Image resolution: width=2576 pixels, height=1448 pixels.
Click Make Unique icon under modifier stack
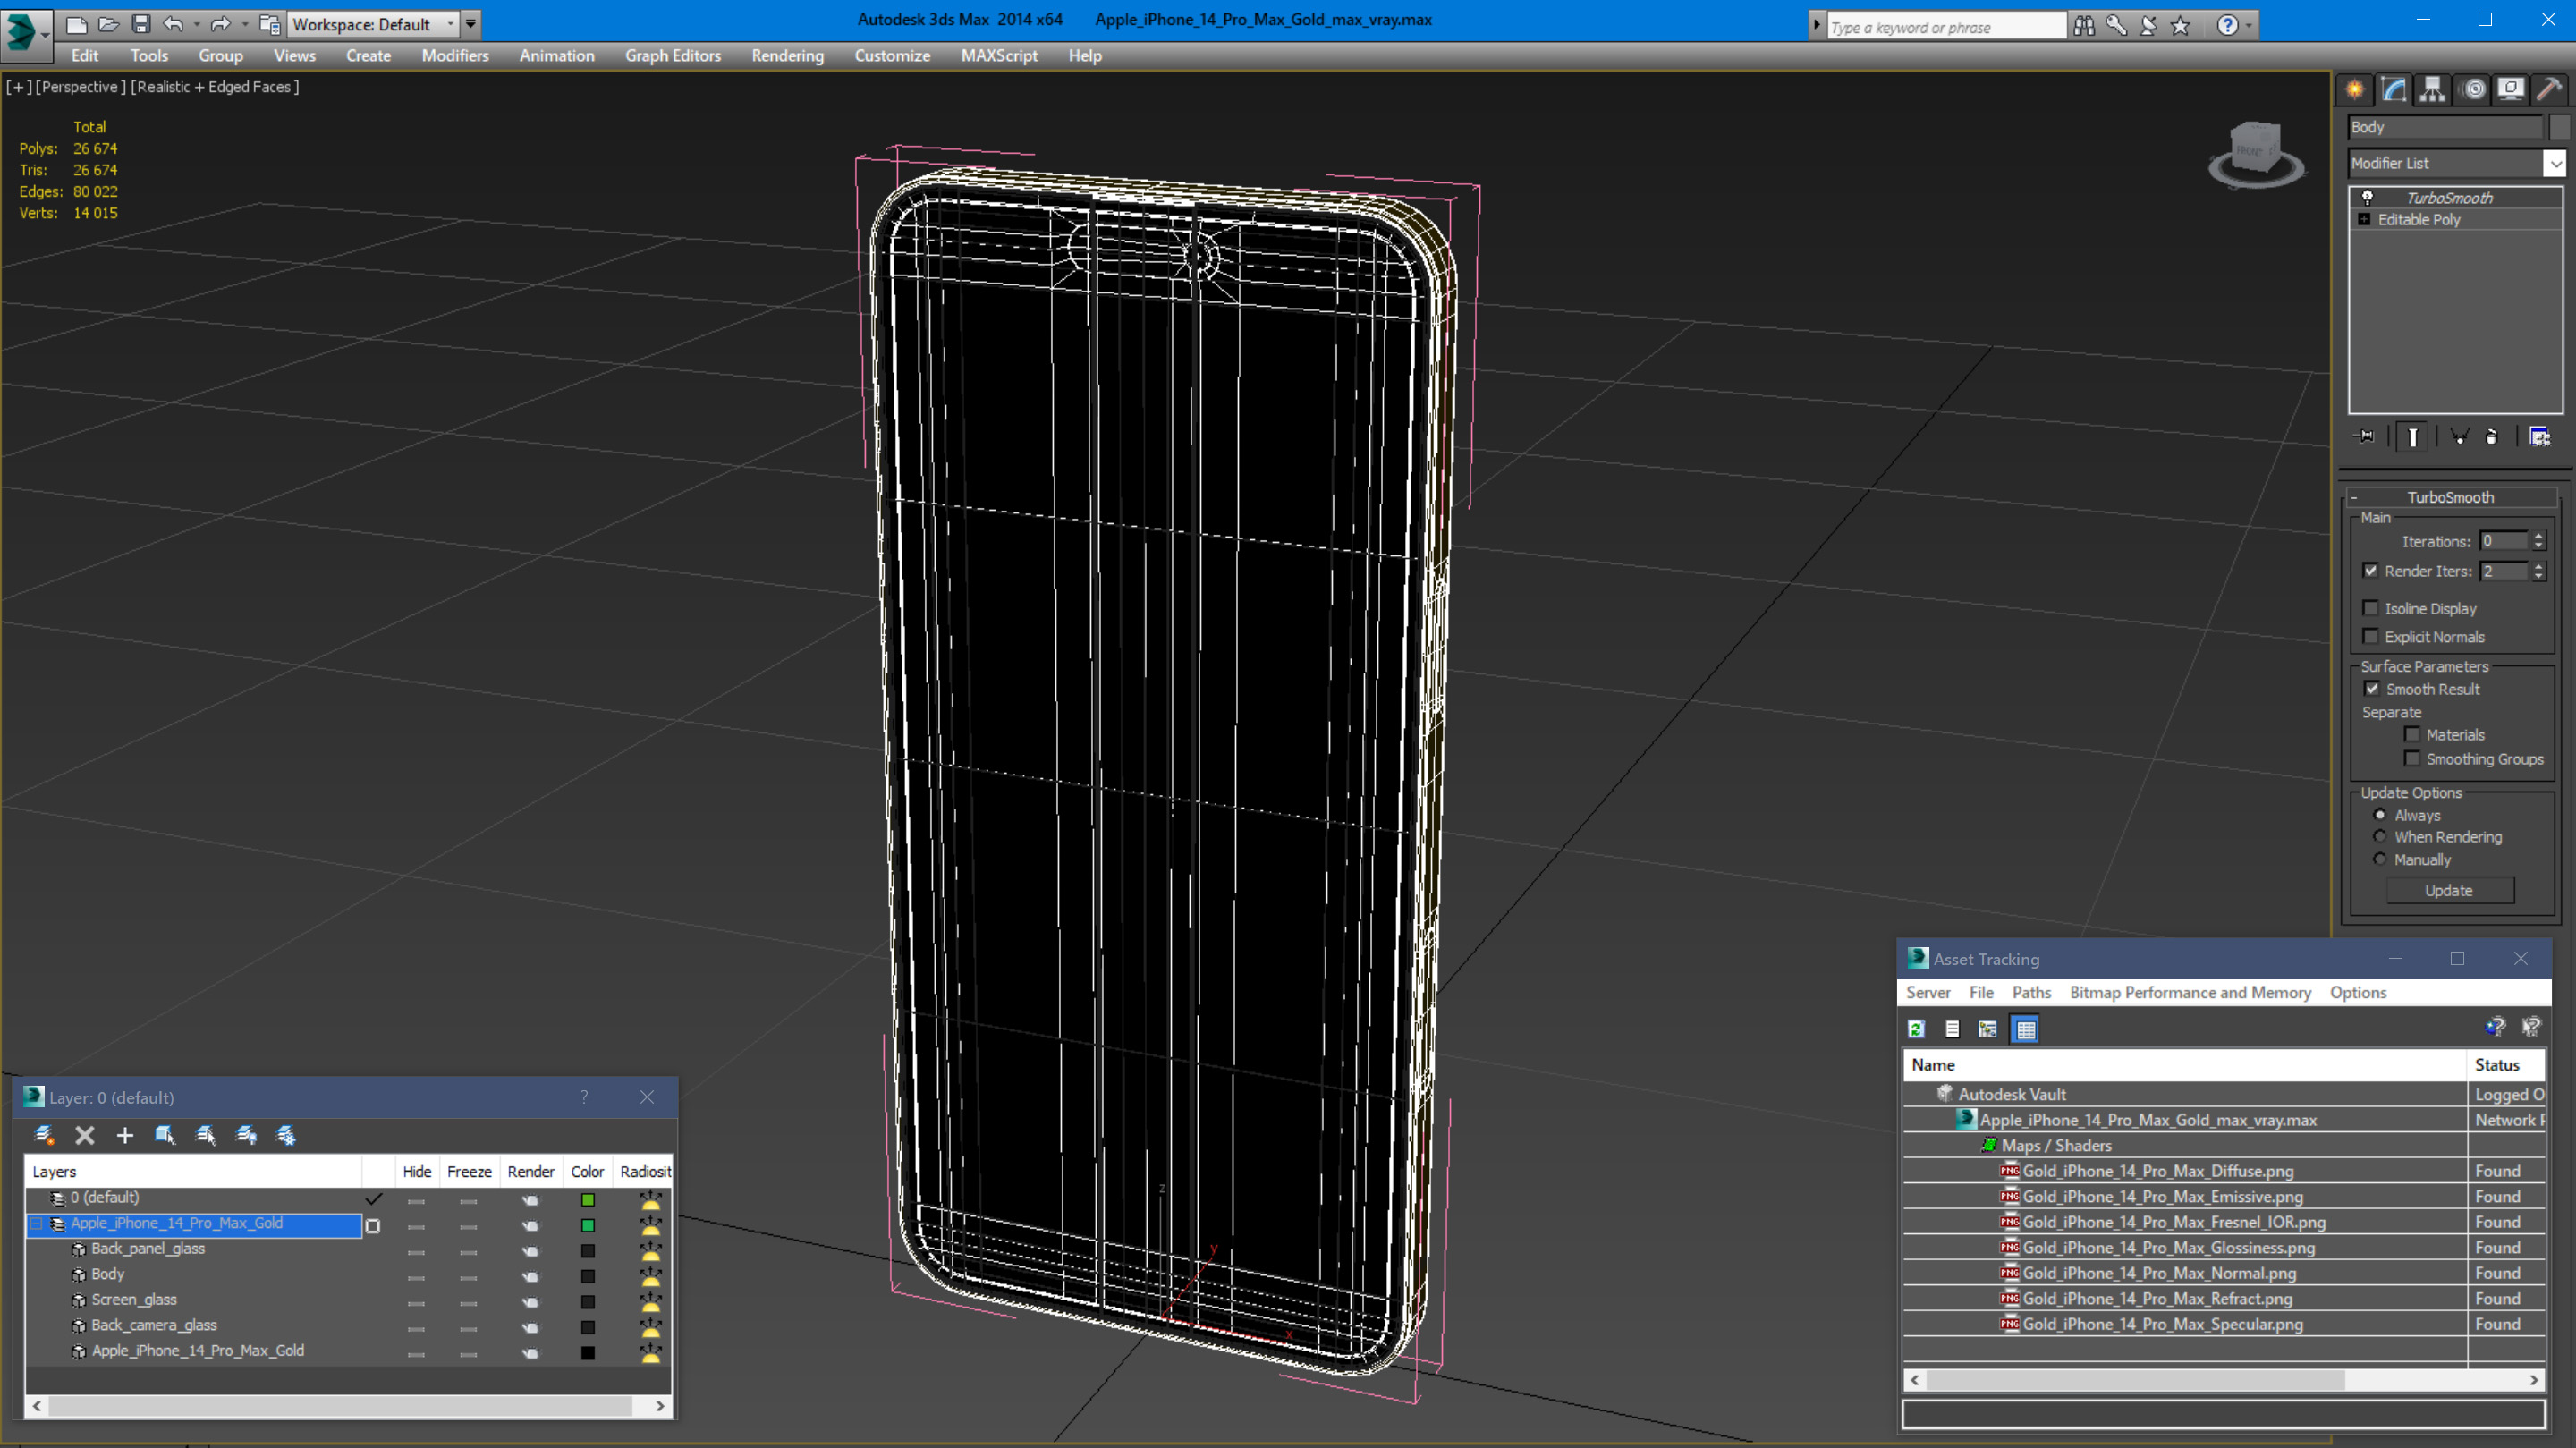pos(2459,436)
